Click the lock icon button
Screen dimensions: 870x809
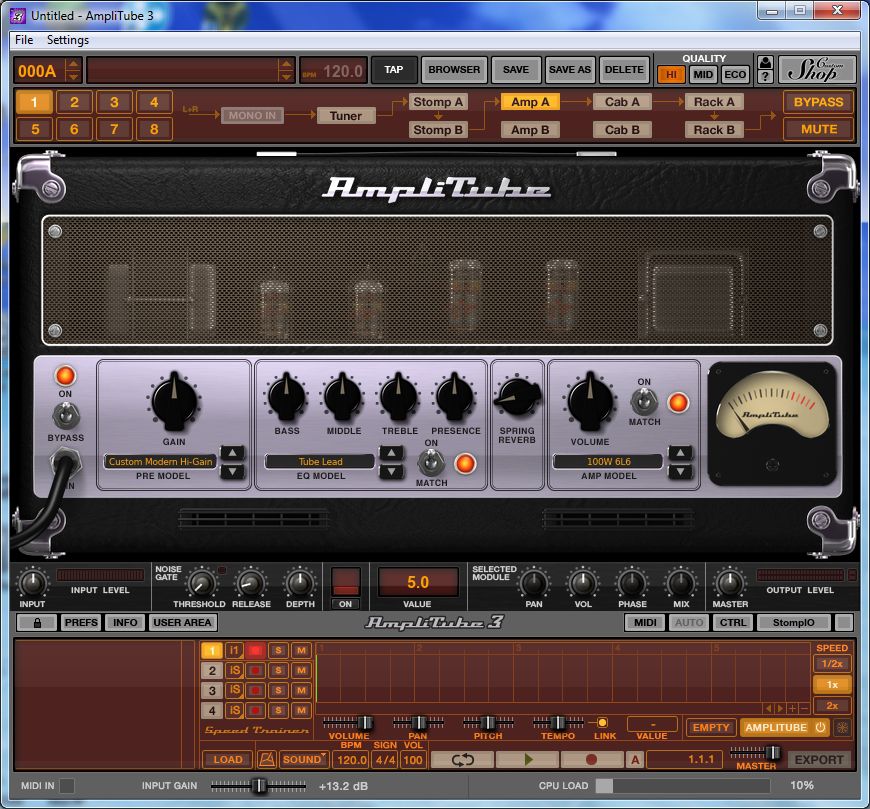point(37,623)
